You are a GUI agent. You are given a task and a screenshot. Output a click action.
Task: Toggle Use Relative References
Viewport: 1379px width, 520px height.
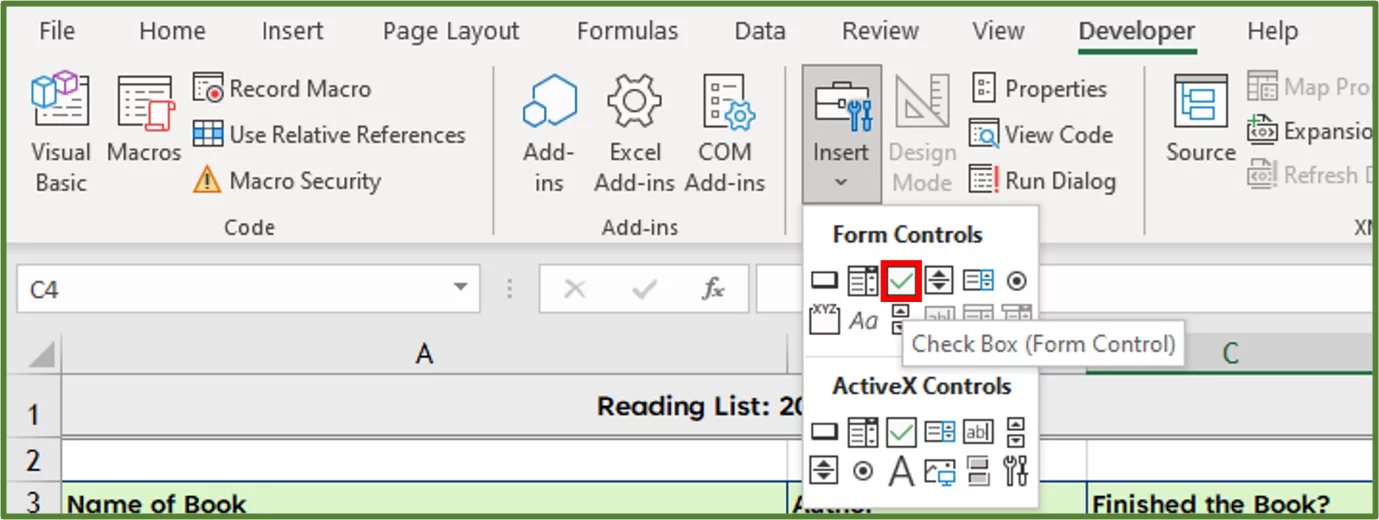[329, 135]
